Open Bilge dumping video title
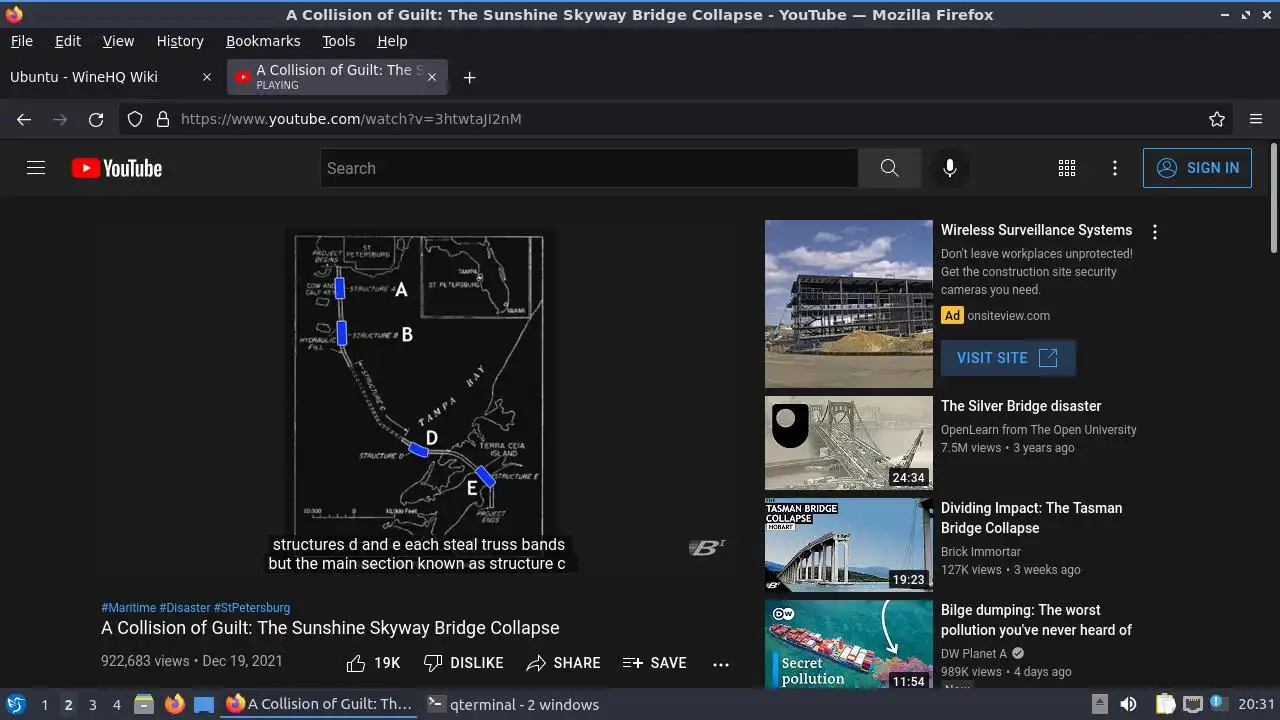Screen dimensions: 1280x720 [x=1036, y=620]
